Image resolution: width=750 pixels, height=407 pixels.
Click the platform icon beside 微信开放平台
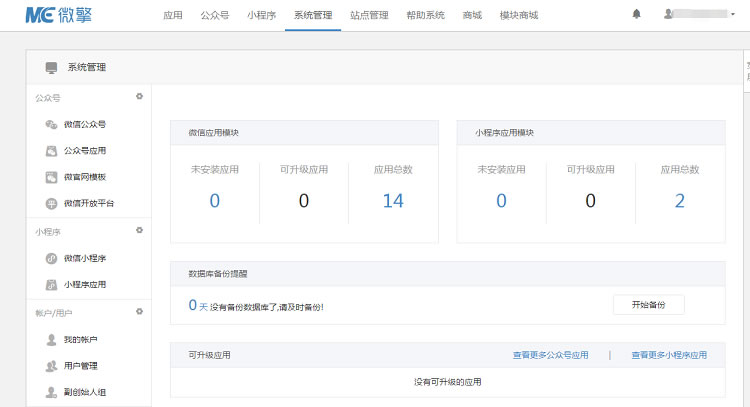click(x=51, y=203)
